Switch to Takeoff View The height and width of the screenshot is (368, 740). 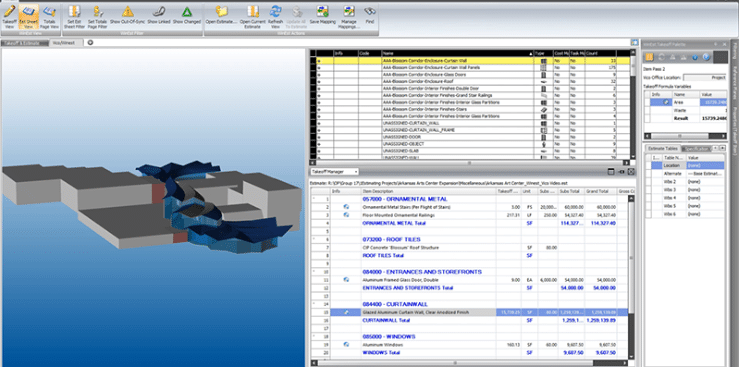(x=9, y=17)
